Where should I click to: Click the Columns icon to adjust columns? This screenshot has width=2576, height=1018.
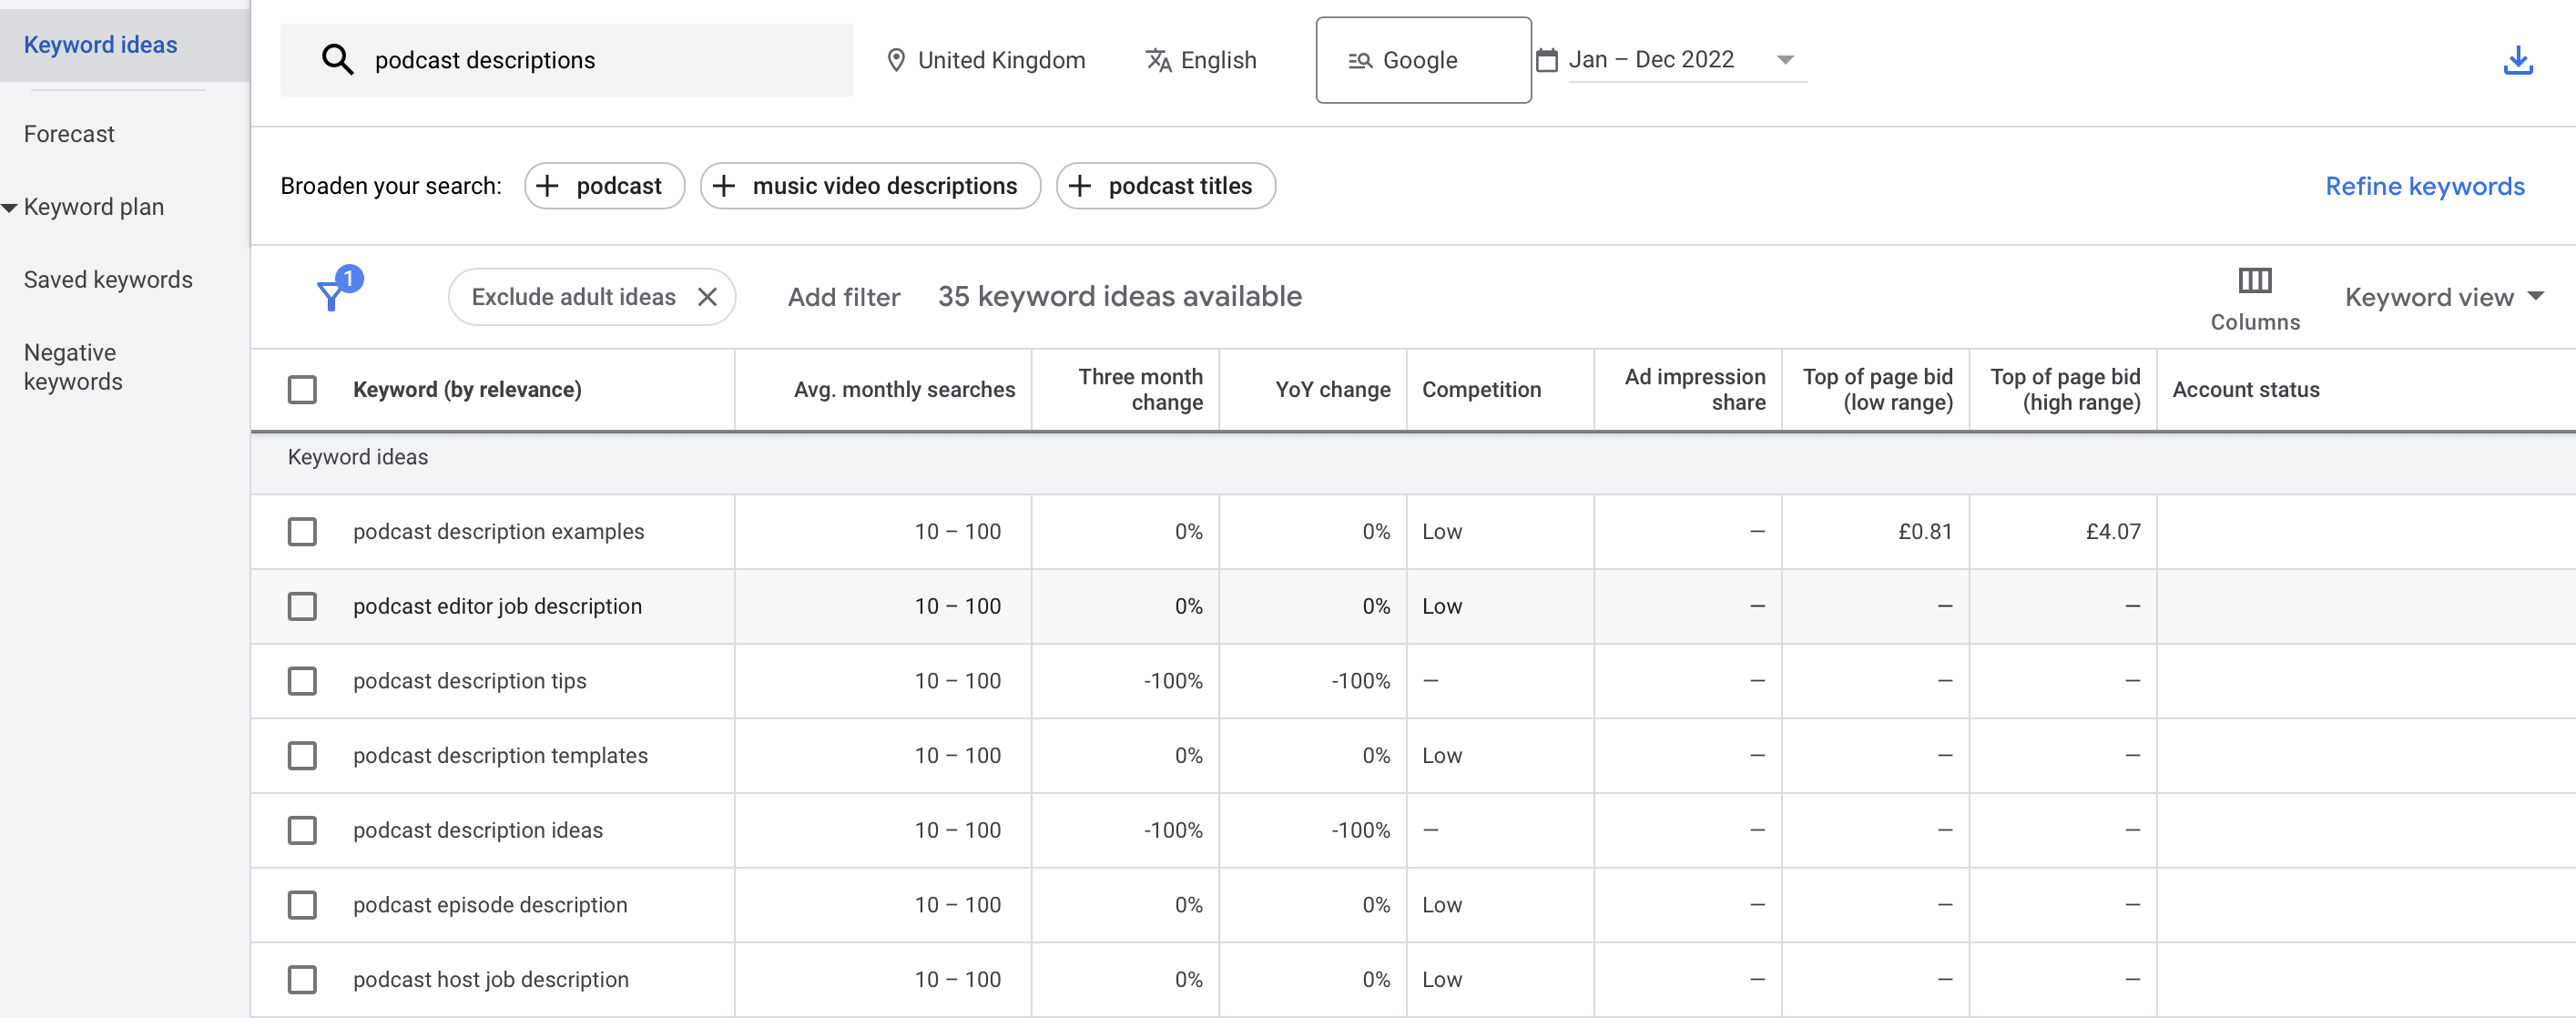2255,281
